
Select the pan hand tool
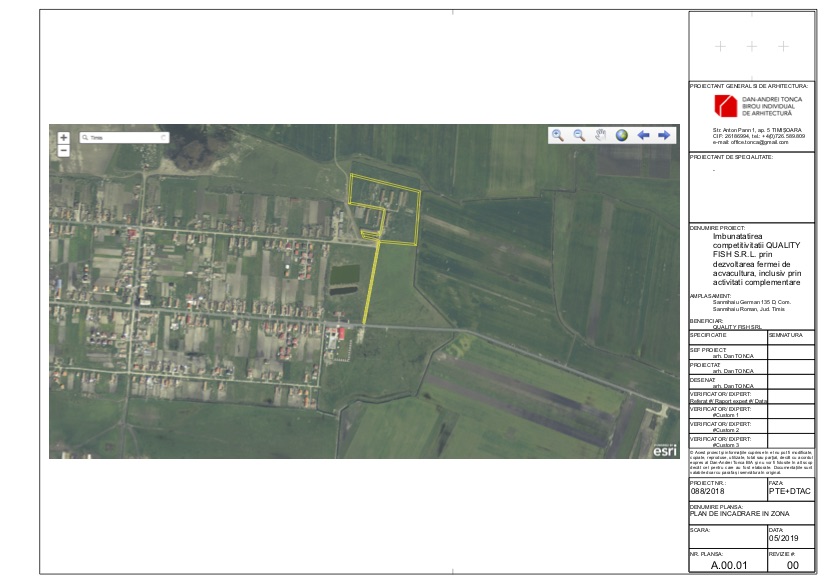600,135
